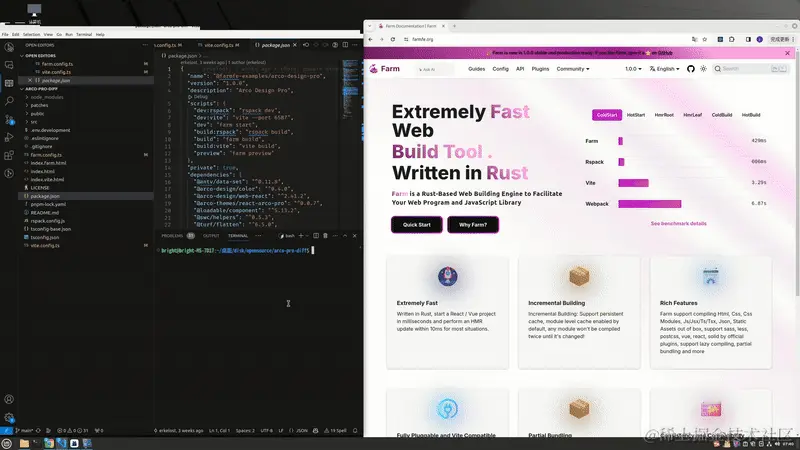
Task: Open the English language dropdown
Action: point(664,69)
